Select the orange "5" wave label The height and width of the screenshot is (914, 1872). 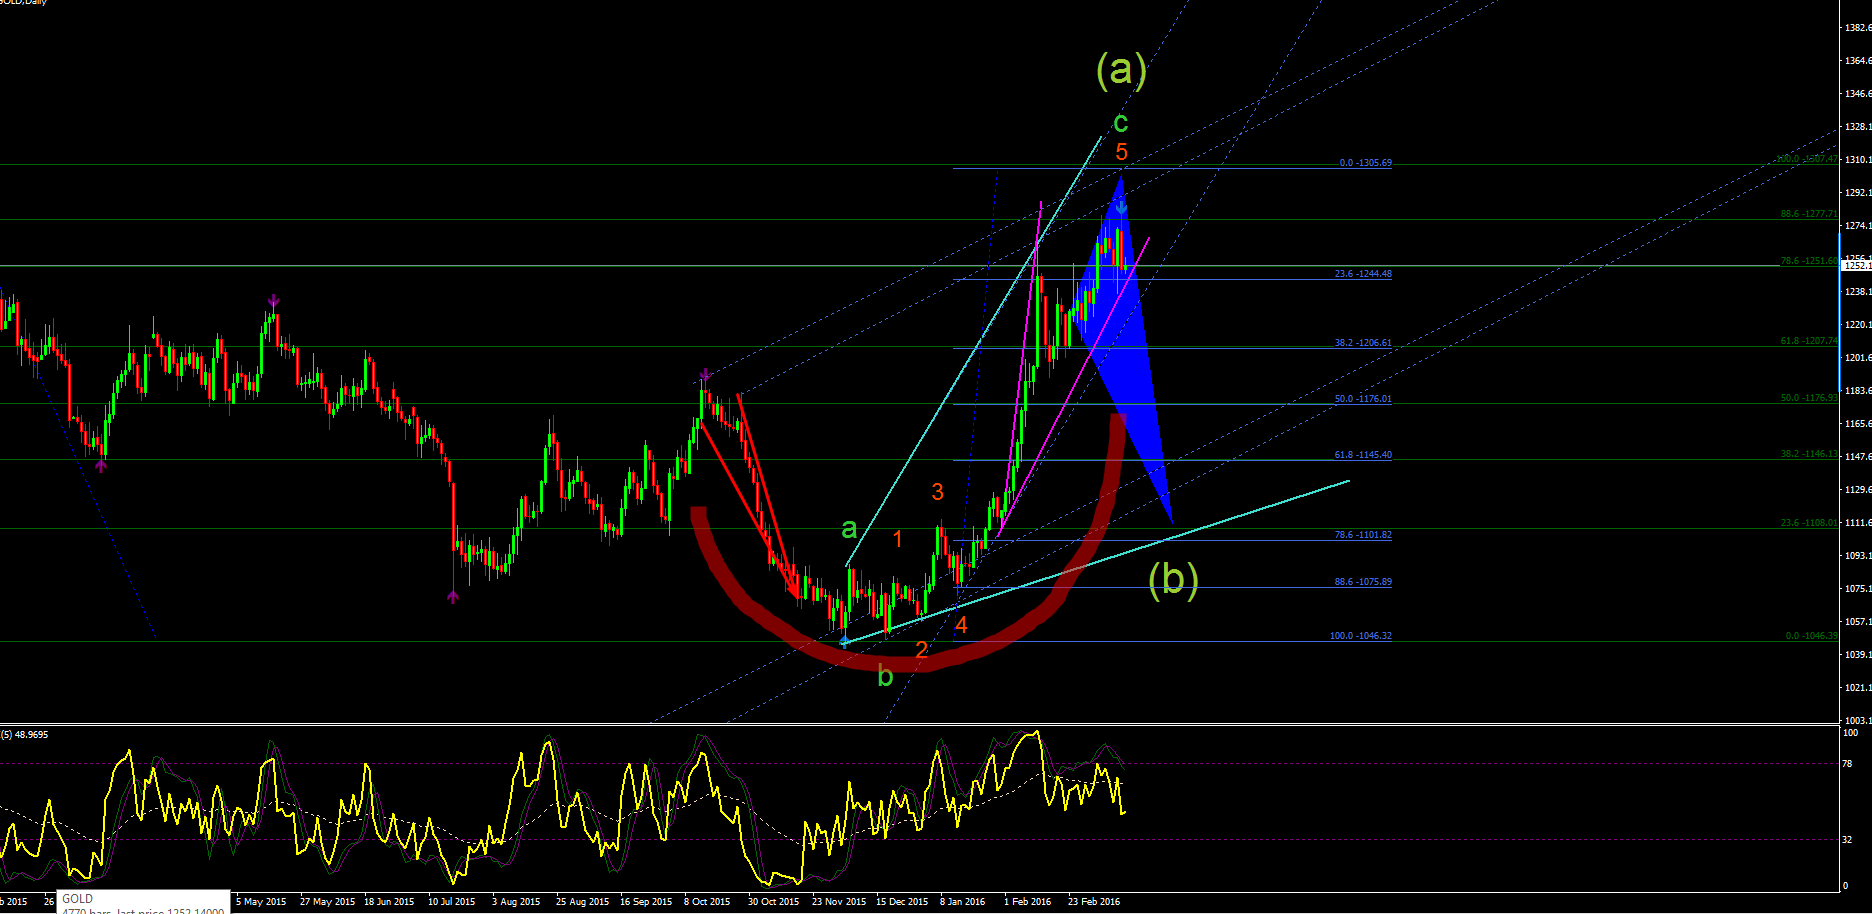pos(1122,152)
